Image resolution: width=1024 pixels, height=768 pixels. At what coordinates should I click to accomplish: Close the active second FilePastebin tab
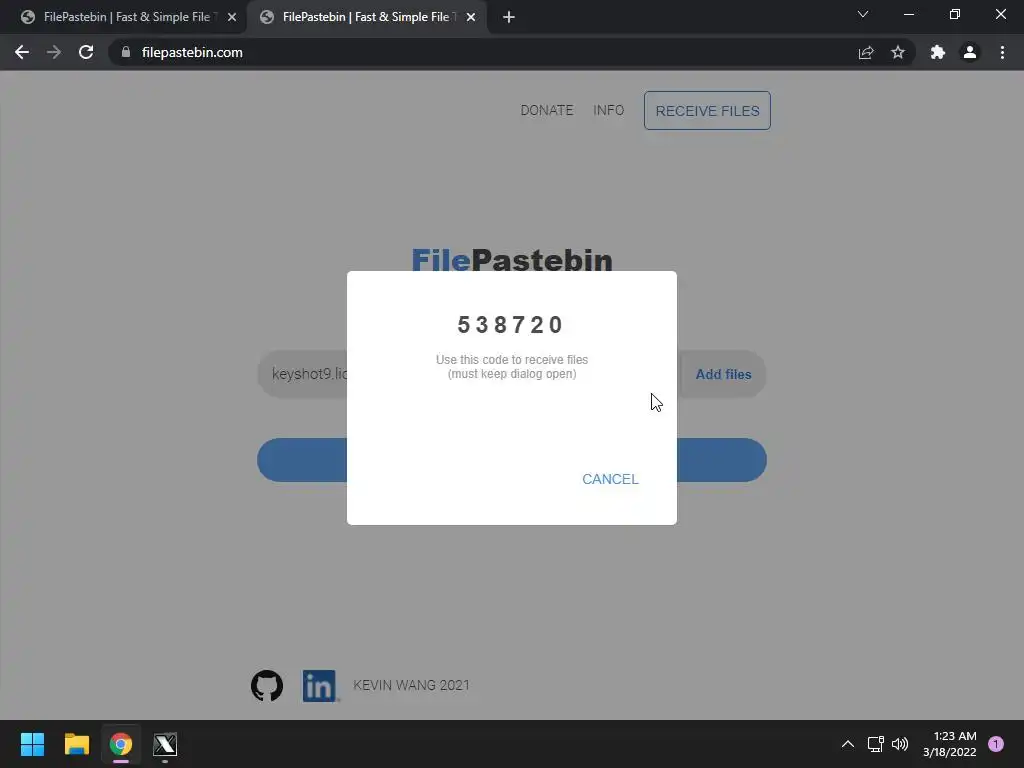(471, 17)
